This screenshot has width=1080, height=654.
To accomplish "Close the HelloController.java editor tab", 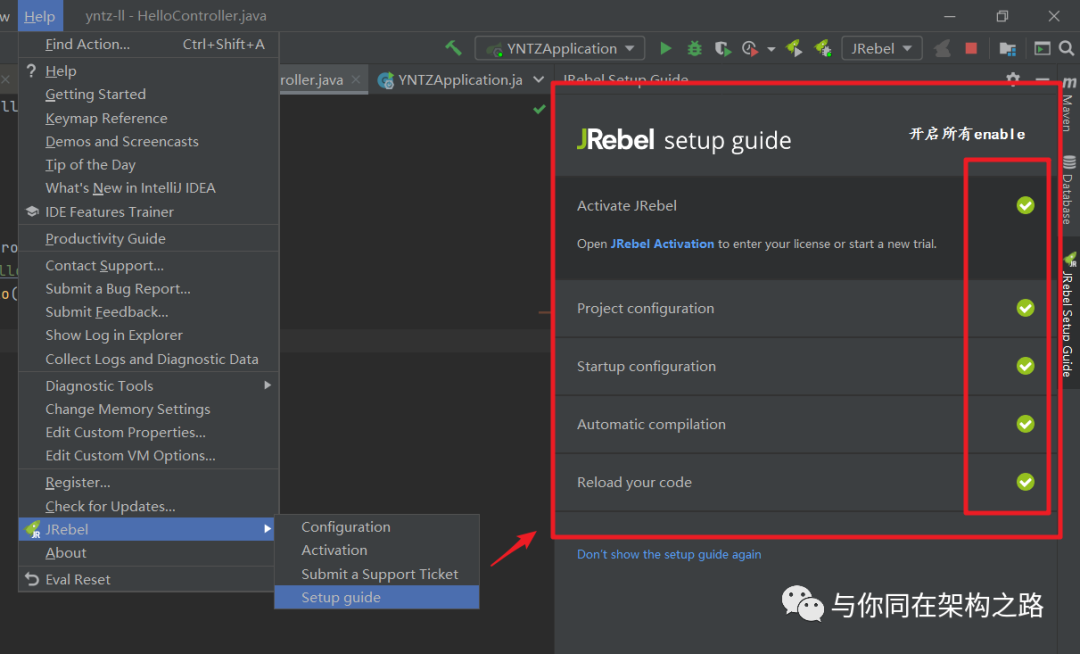I will 355,80.
